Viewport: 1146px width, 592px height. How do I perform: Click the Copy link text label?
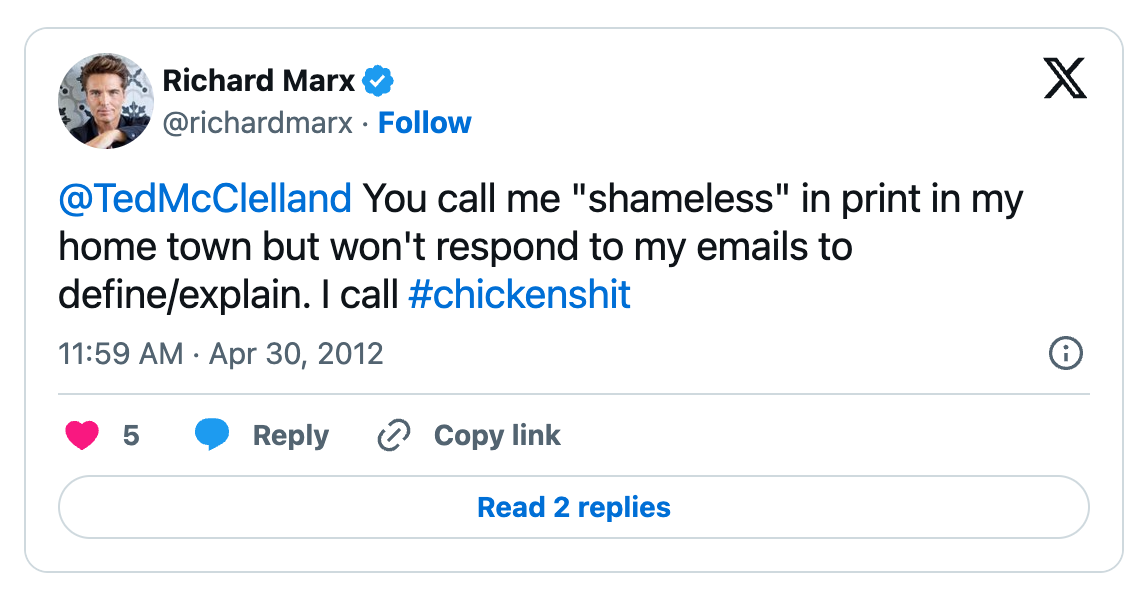[x=497, y=436]
